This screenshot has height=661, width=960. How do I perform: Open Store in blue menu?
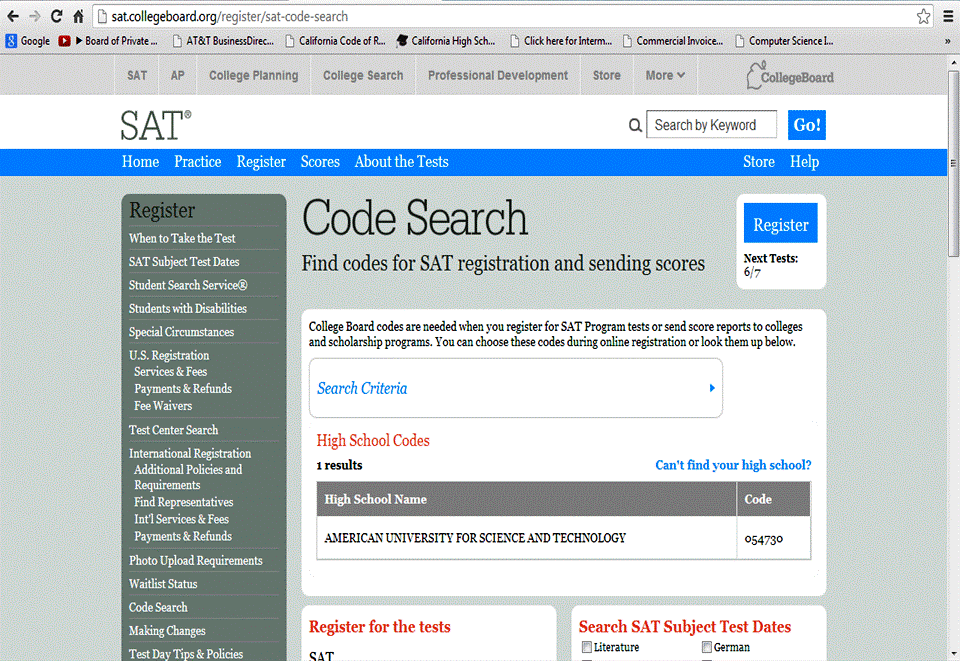[759, 162]
